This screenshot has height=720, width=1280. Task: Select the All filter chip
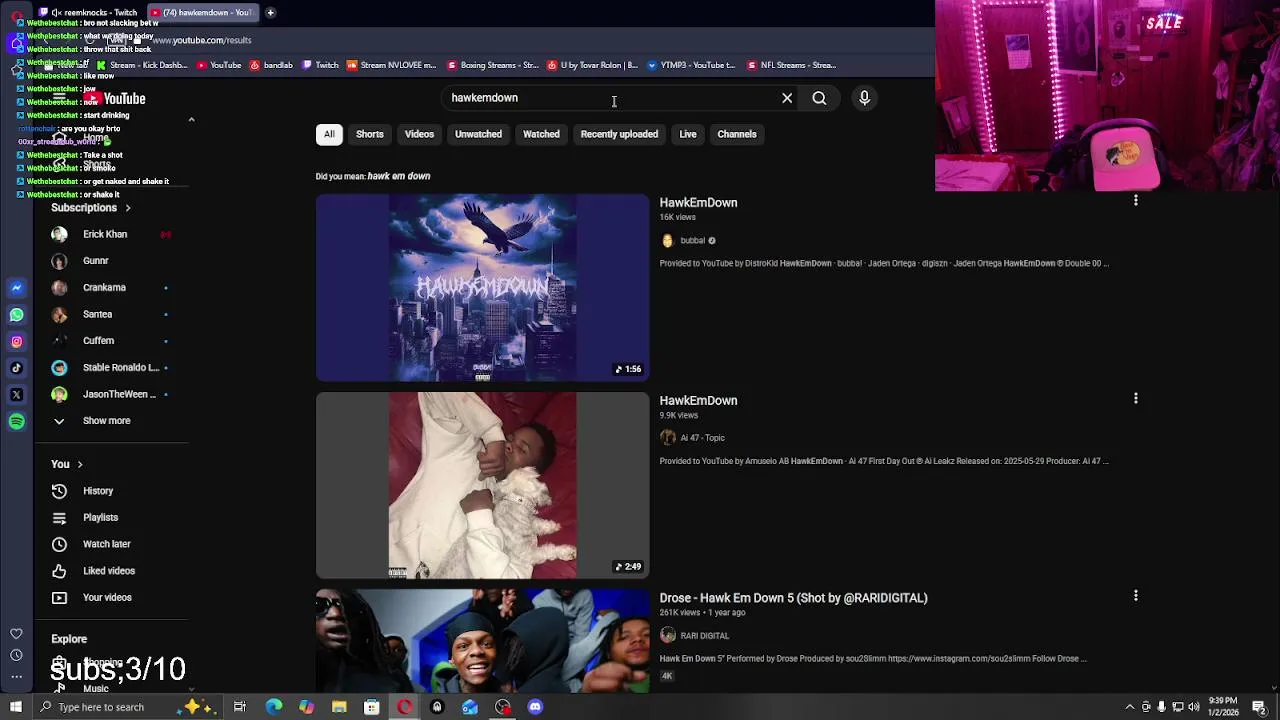[329, 134]
